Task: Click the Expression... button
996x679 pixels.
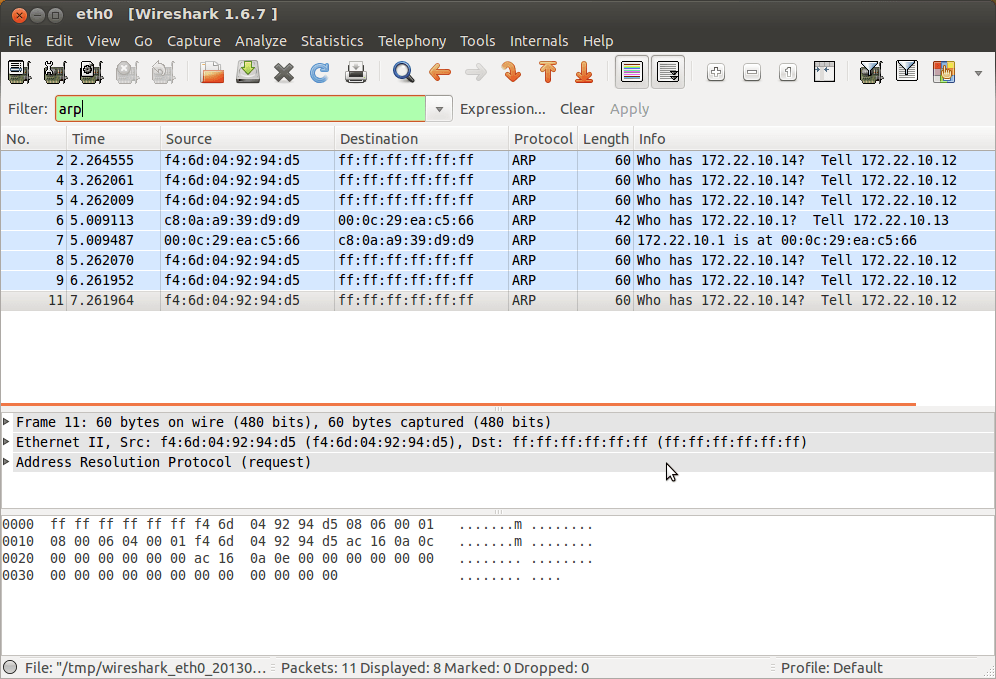Action: 502,109
